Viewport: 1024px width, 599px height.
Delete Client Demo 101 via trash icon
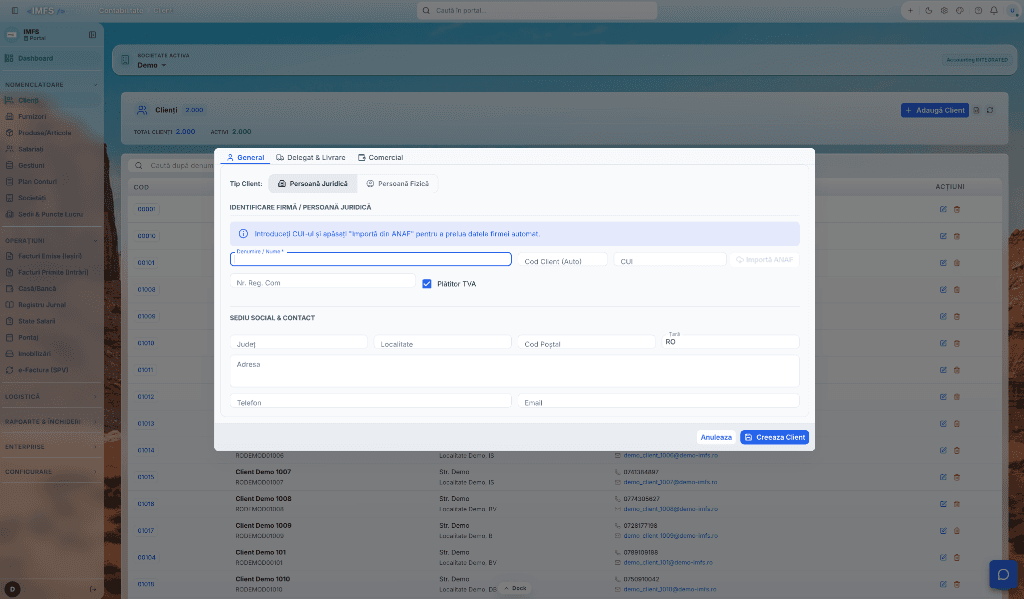tap(957, 557)
